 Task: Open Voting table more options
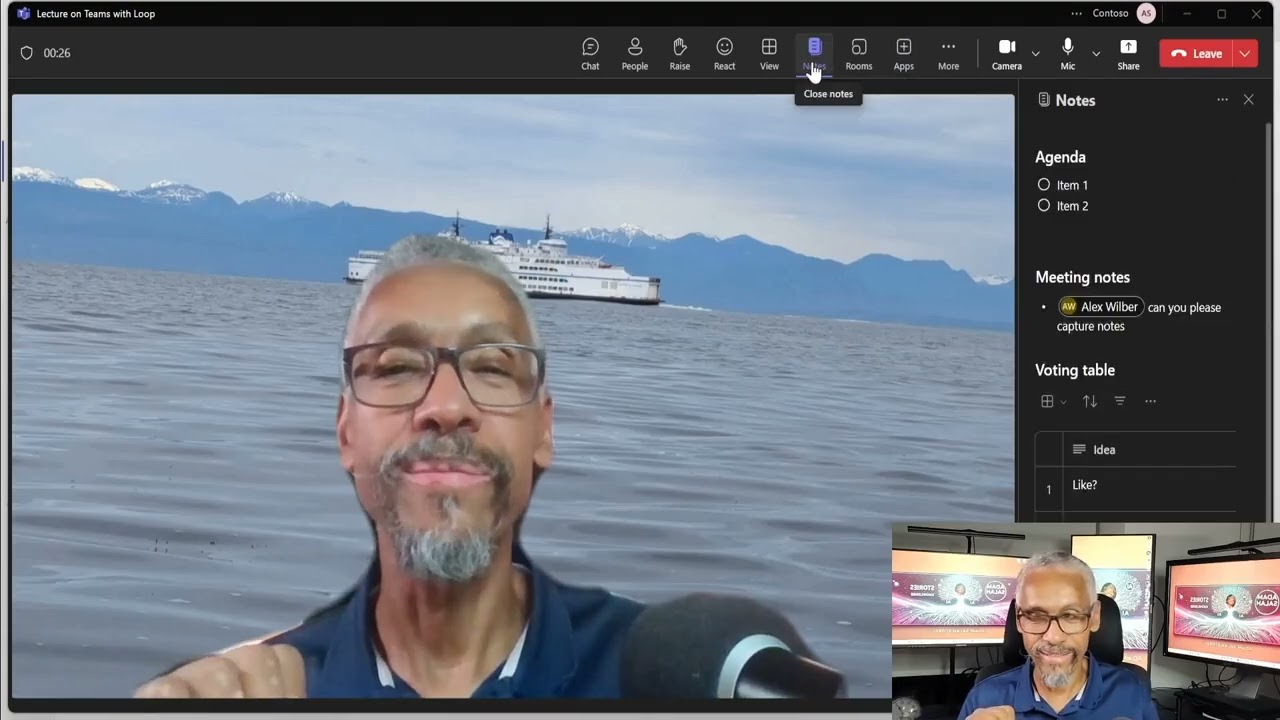(1150, 401)
